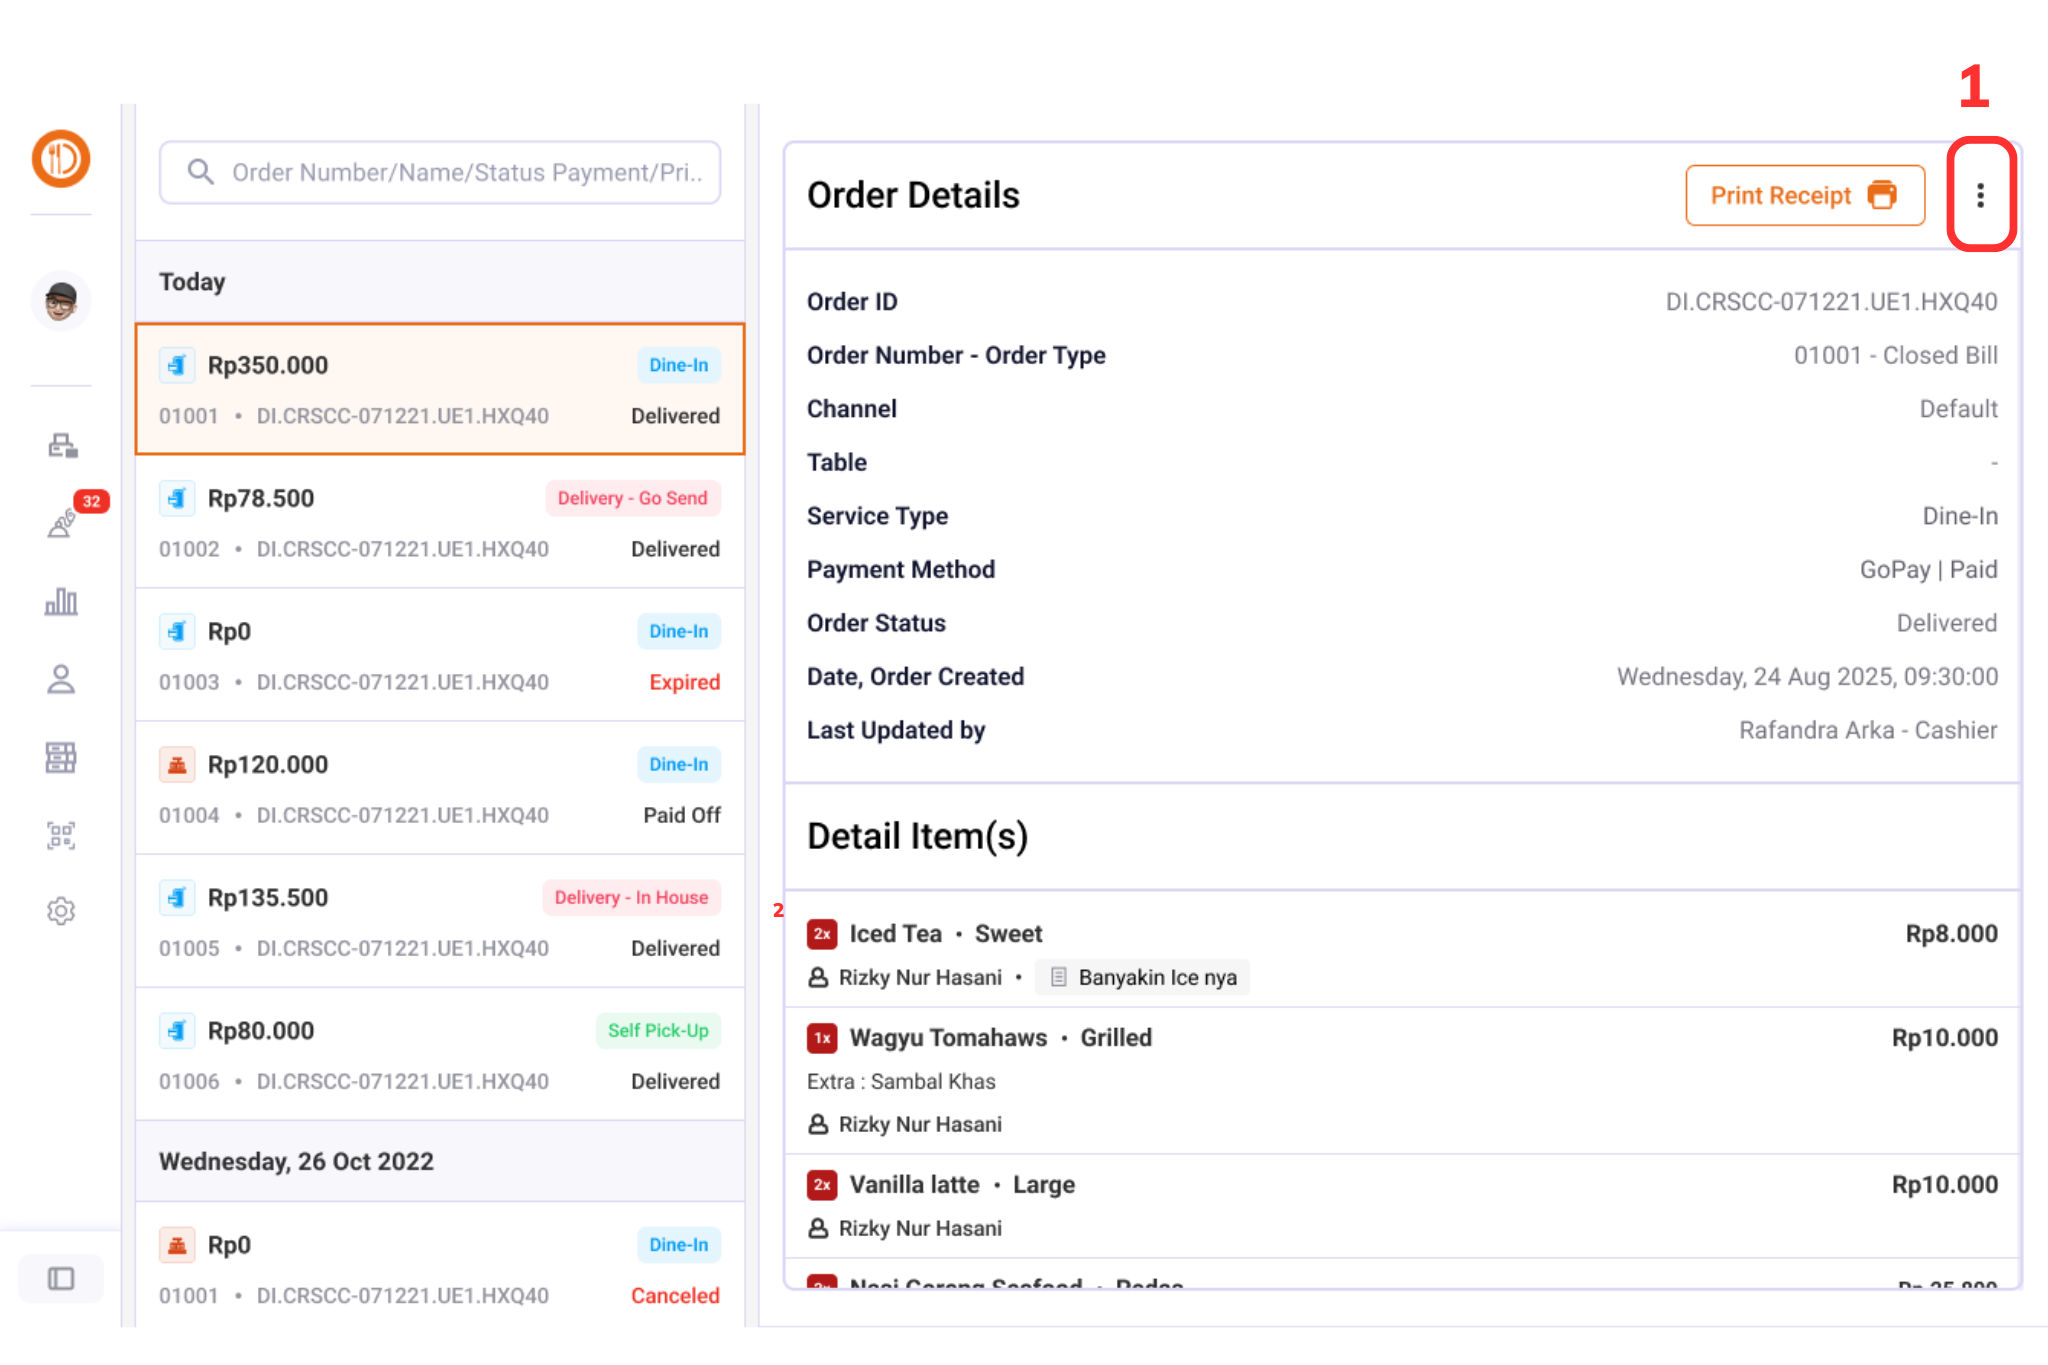Select the Rp120.000 Paid Off order
The height and width of the screenshot is (1365, 2048).
(x=440, y=788)
